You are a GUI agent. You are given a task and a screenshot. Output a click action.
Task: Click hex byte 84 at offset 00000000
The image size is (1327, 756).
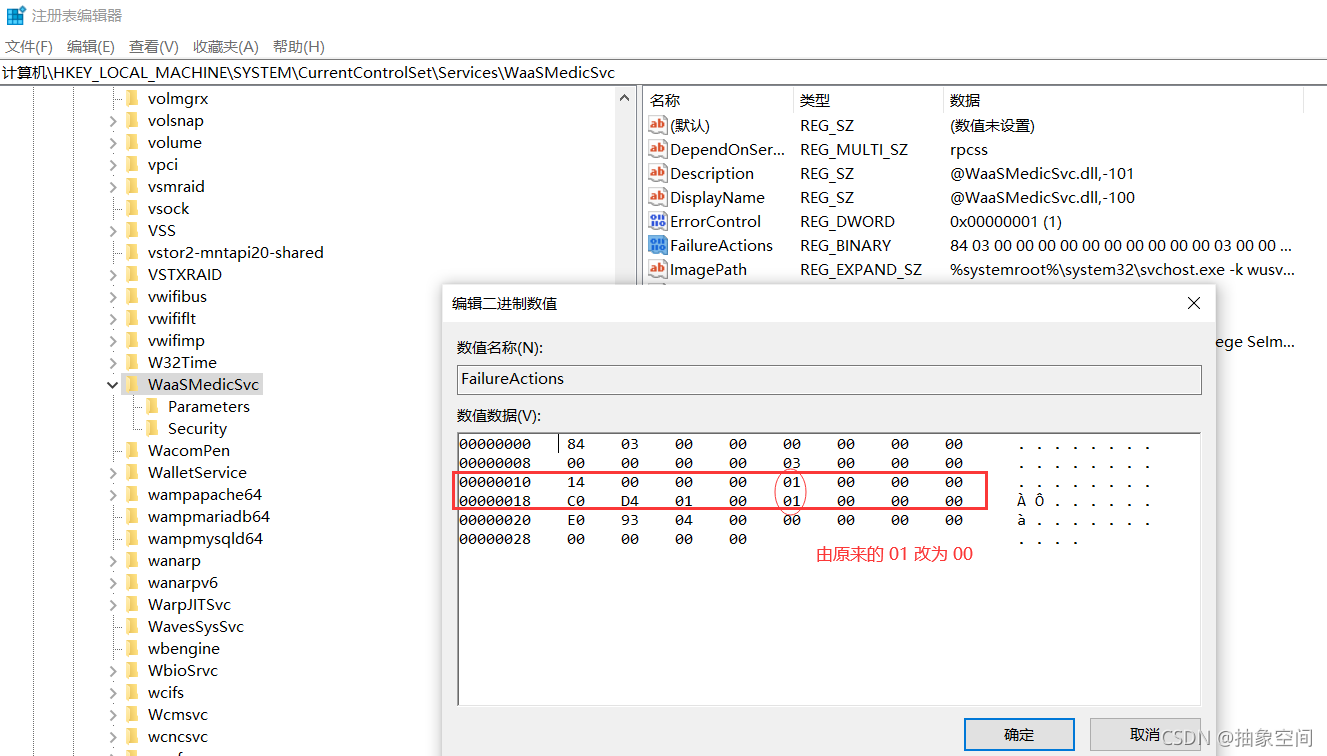(576, 444)
